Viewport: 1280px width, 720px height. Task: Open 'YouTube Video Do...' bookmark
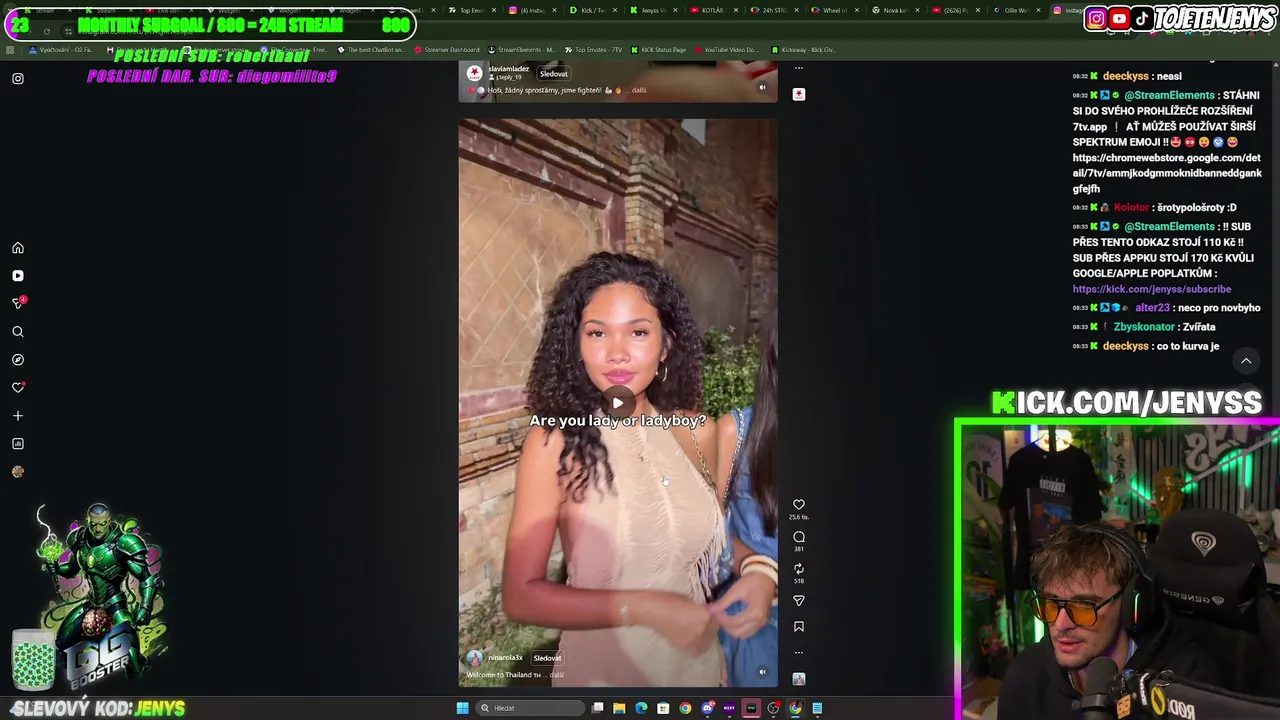[x=725, y=50]
